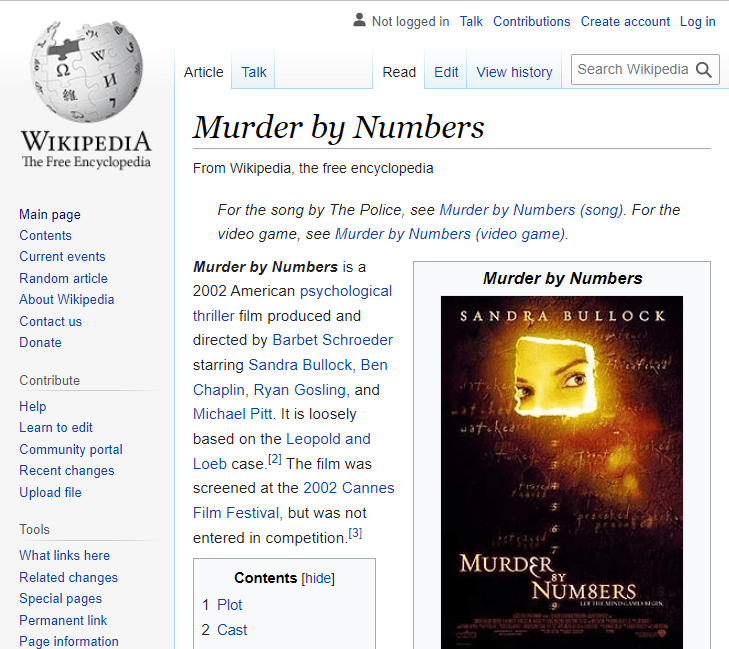729x649 pixels.
Task: Click Recent changes in the sidebar
Action: 66,470
